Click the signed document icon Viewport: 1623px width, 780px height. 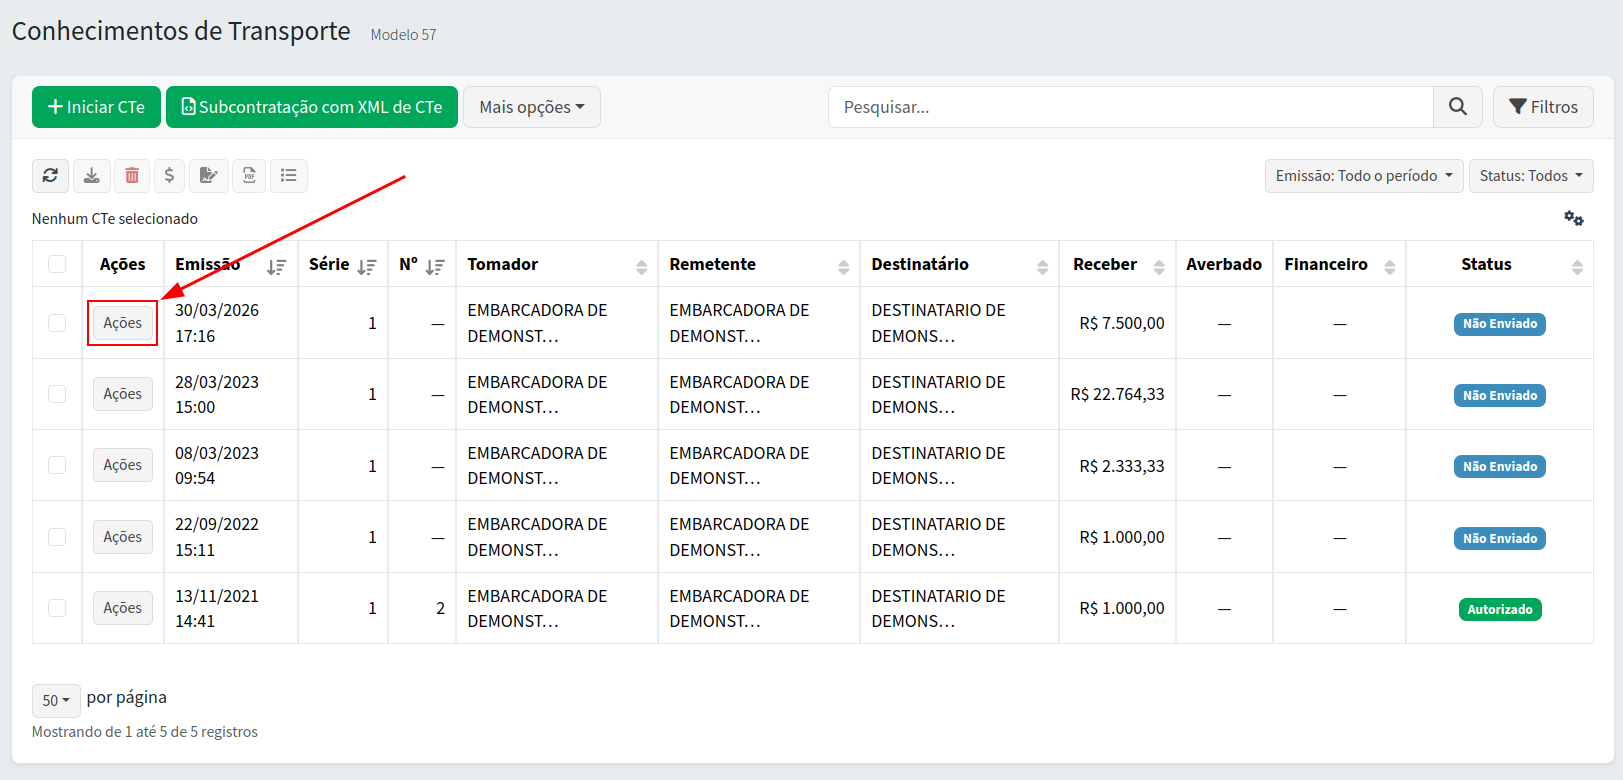209,176
